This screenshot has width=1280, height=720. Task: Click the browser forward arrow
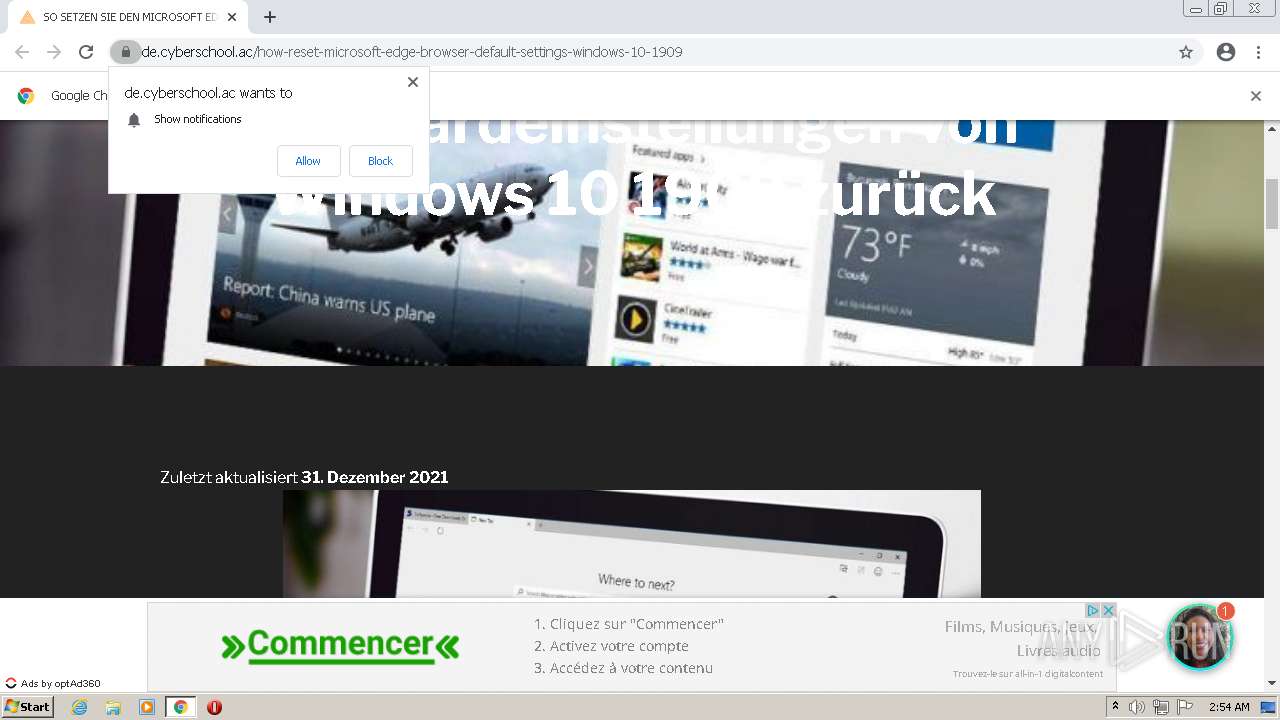54,52
